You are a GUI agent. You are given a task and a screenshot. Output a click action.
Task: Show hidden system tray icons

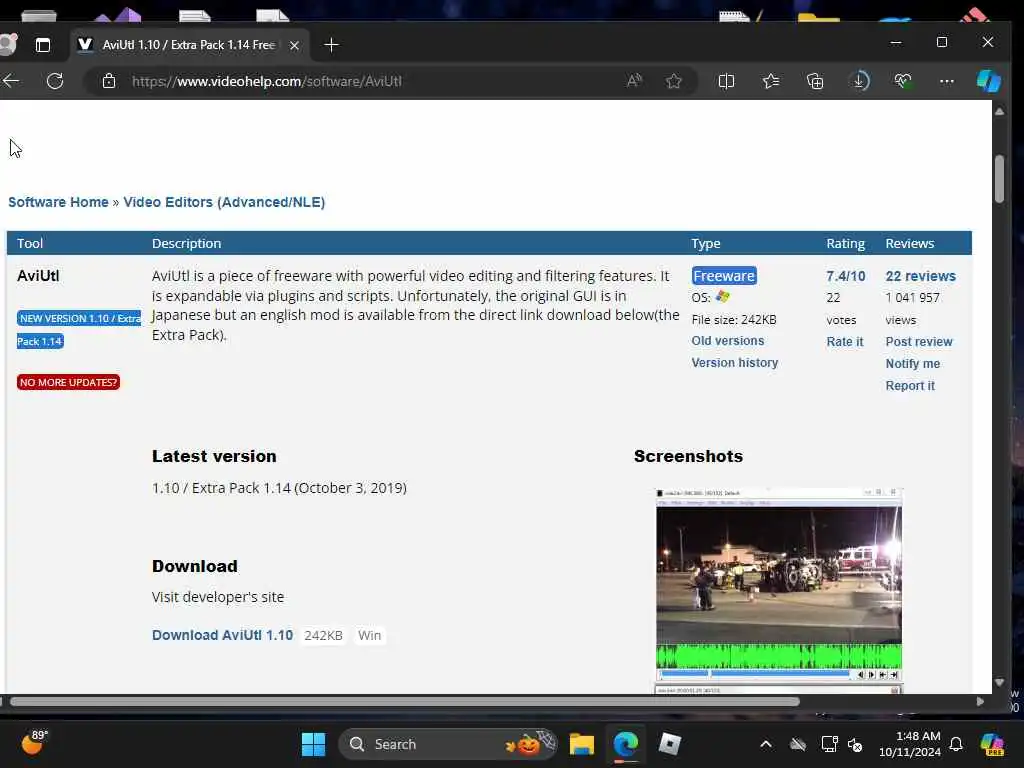pos(766,744)
